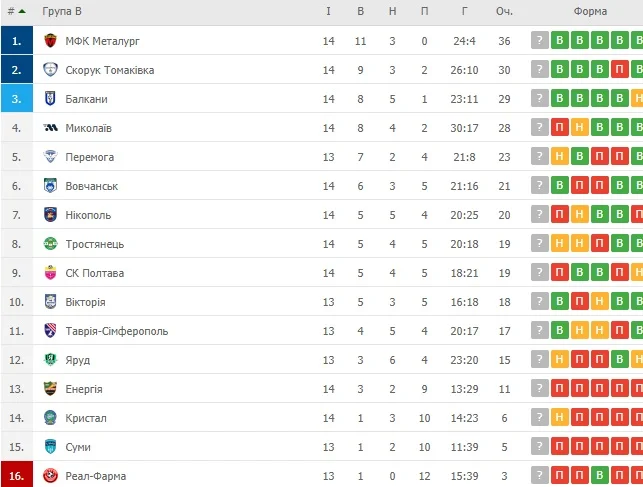The width and height of the screenshot is (643, 487).
Task: Click the gray question mark in Суми's form
Action: (540, 447)
